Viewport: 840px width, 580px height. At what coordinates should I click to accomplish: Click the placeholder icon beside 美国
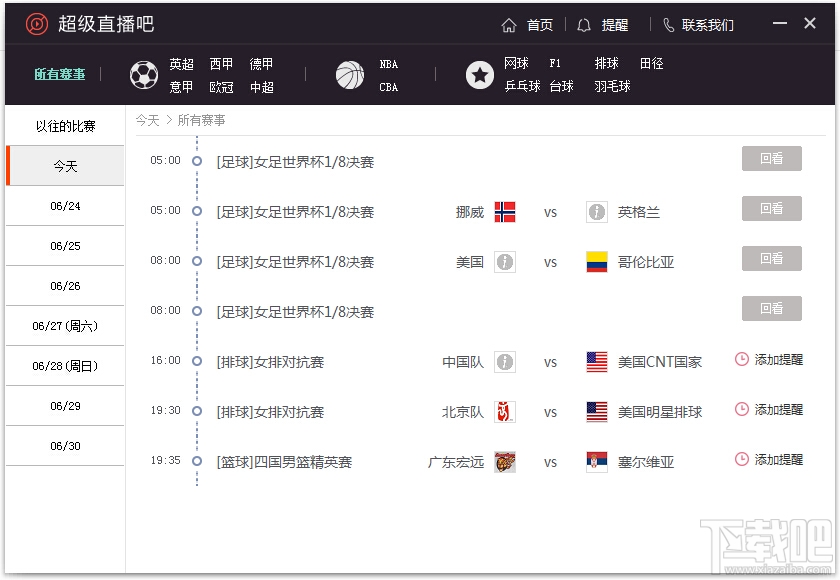click(x=505, y=262)
